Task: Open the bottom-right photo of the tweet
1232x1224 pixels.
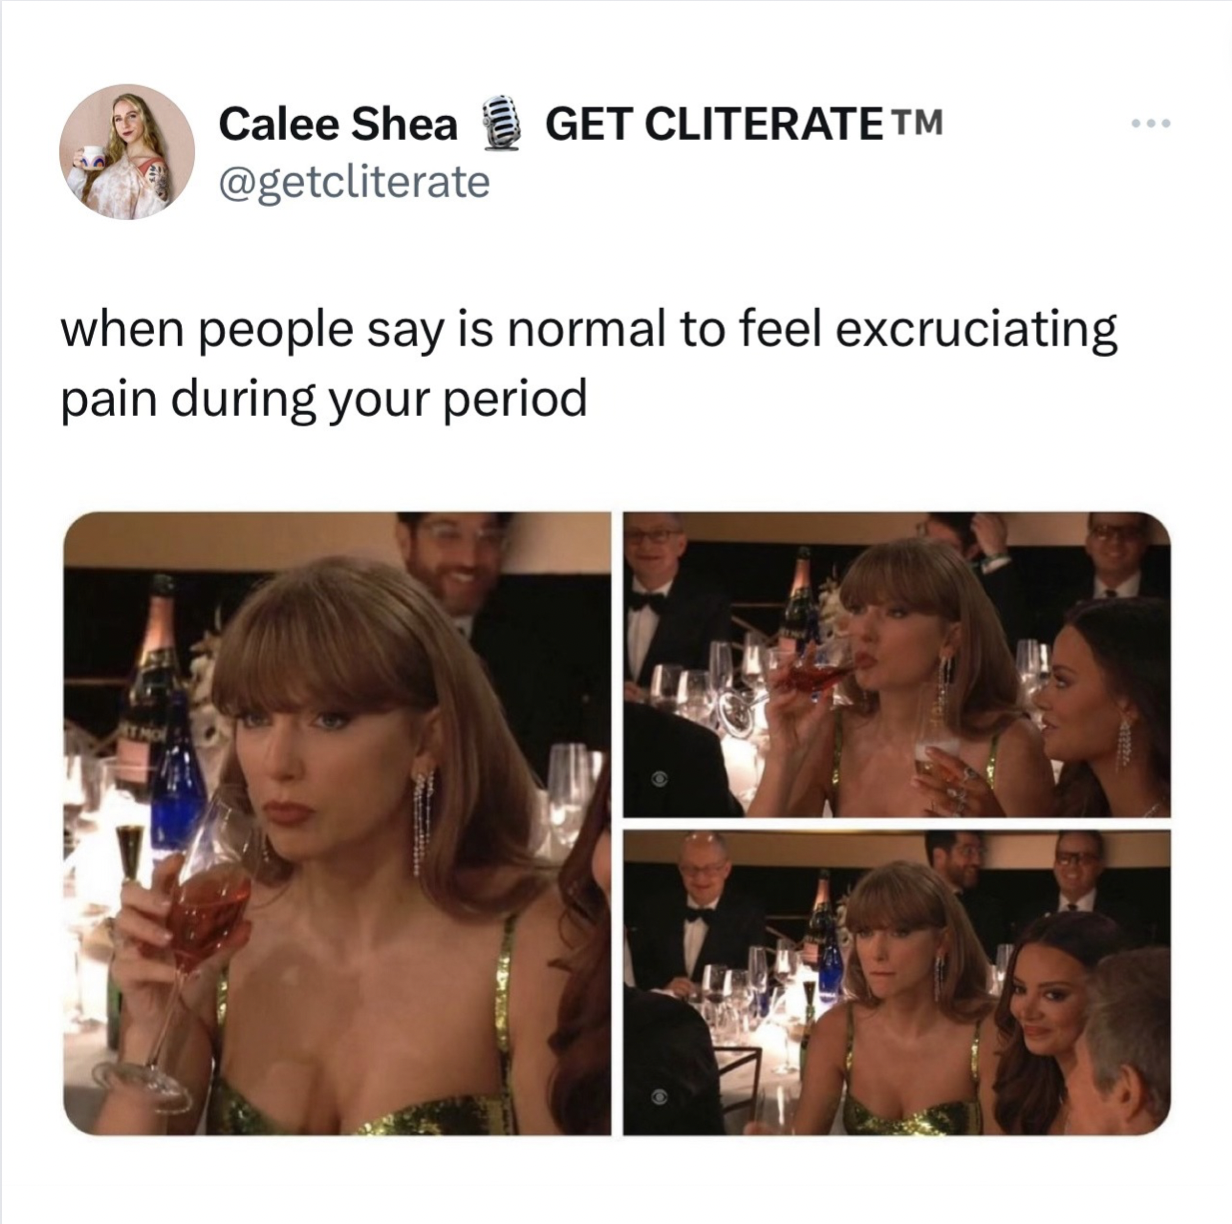Action: tap(896, 983)
